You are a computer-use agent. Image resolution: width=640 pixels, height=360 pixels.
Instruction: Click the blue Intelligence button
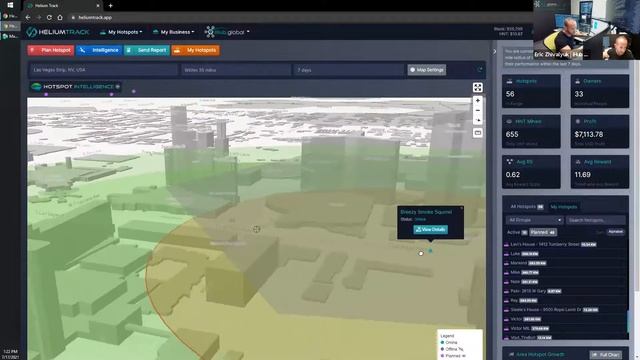click(99, 50)
